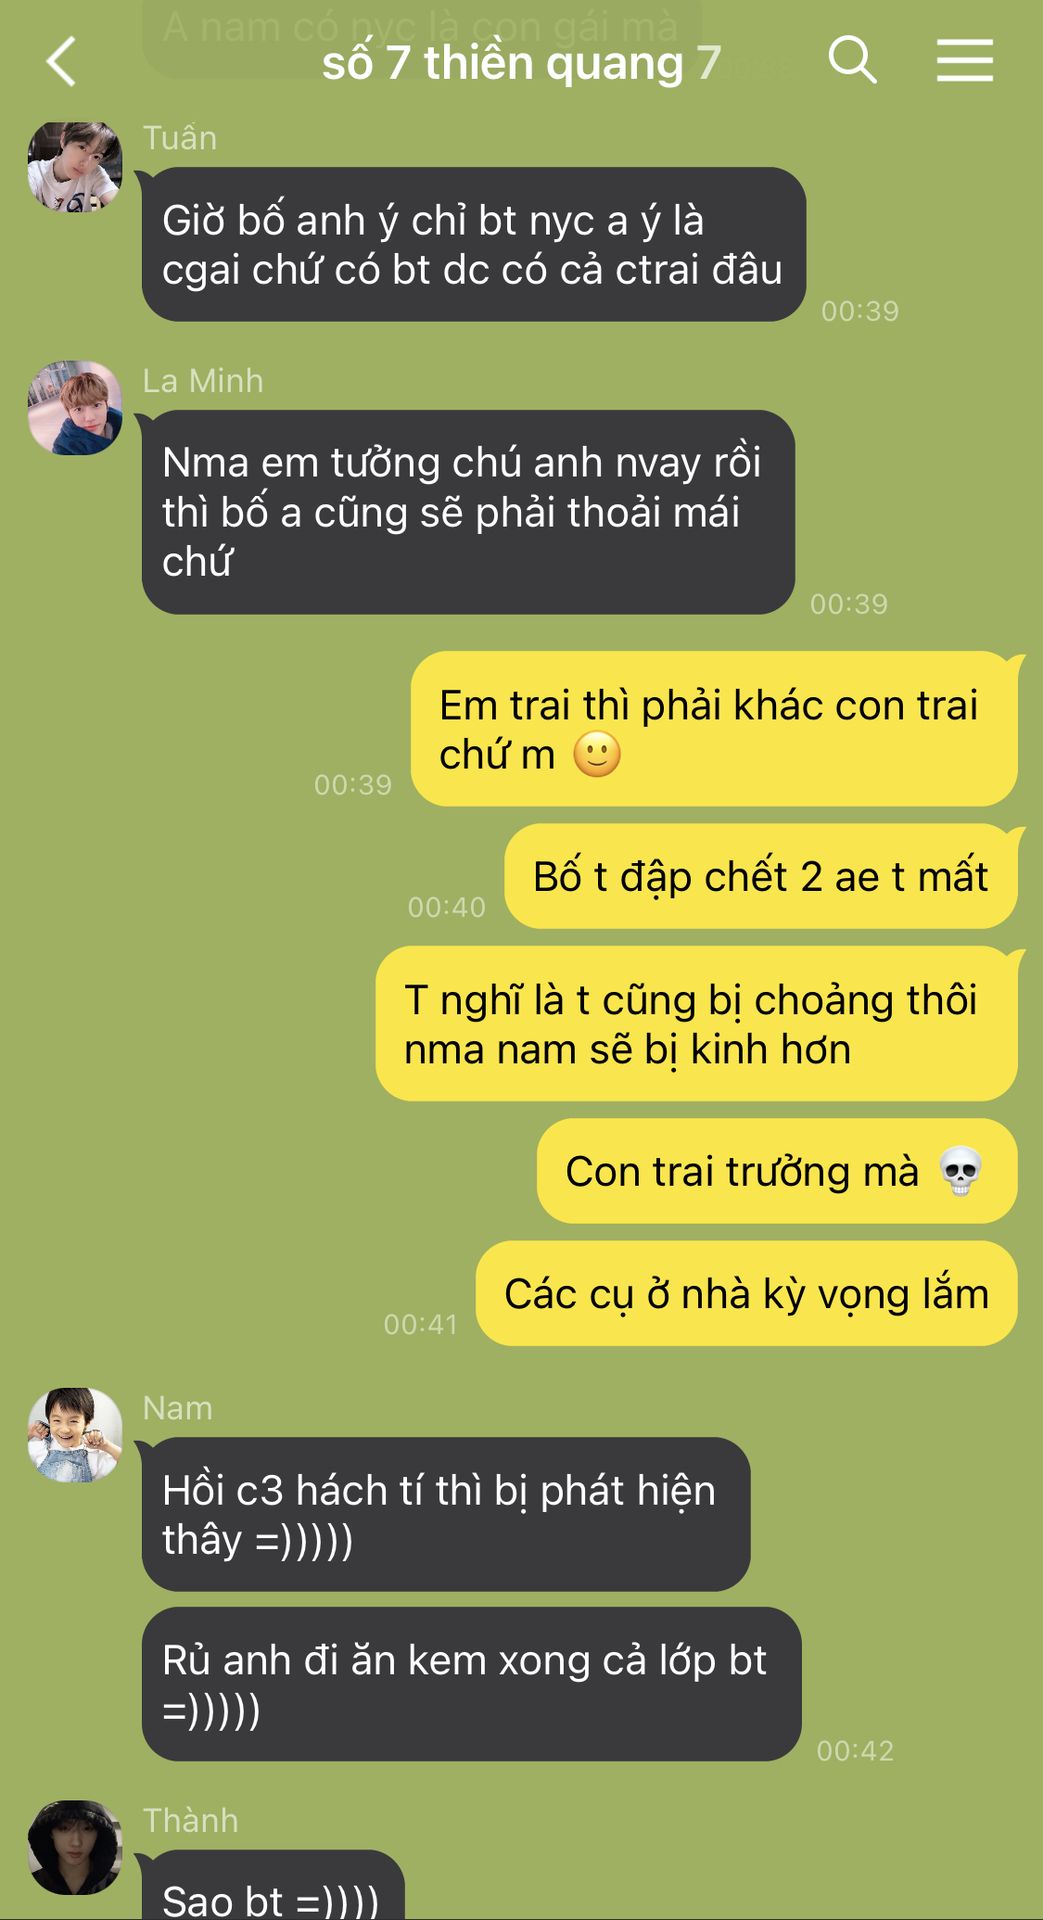Tap the smiley emoji in message
Screen dimensions: 1043x1920
pos(597,755)
